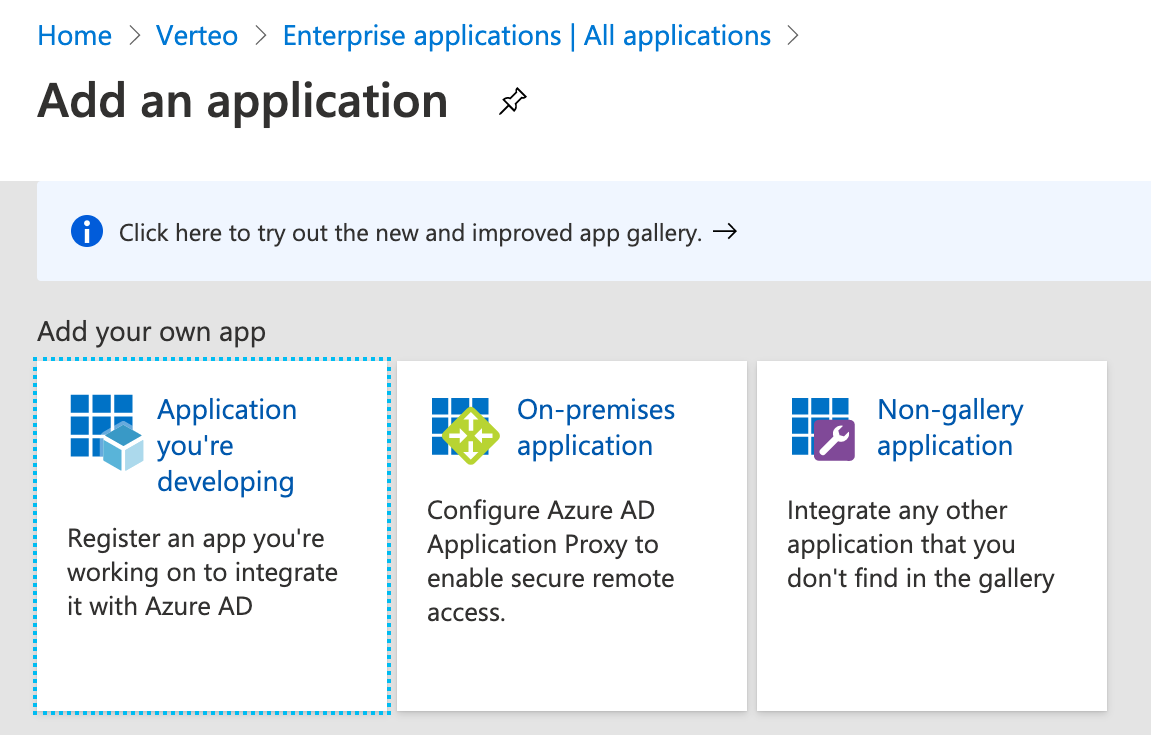
Task: Click the blue info icon in banner
Action: [x=87, y=232]
